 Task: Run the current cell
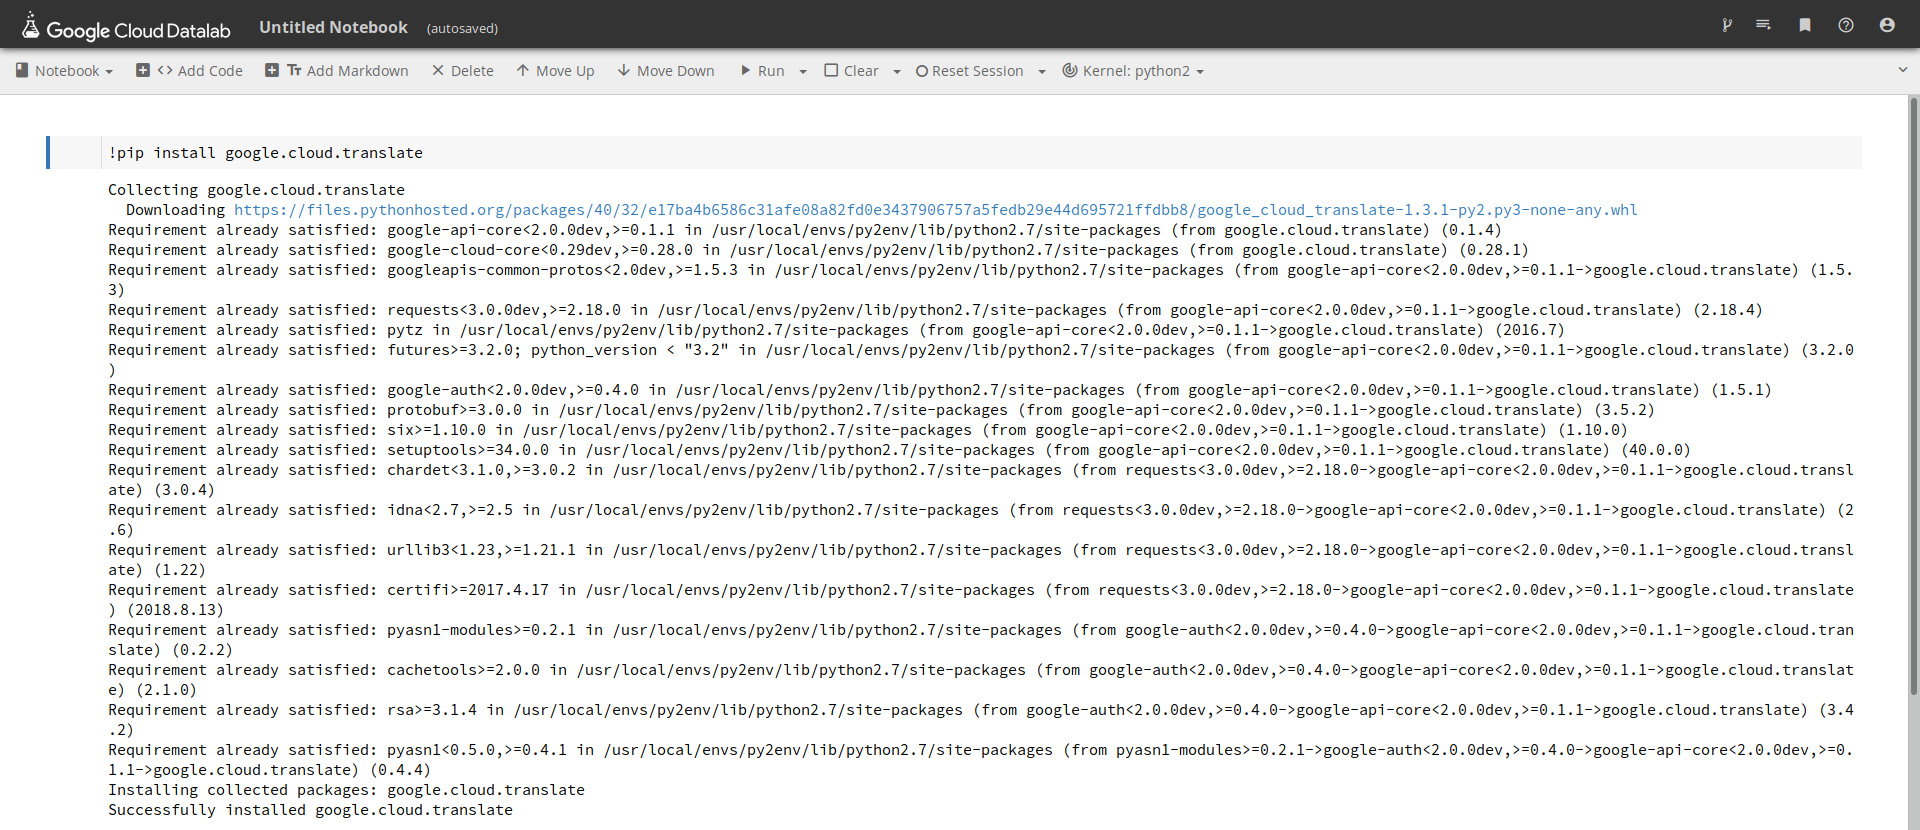coord(762,71)
